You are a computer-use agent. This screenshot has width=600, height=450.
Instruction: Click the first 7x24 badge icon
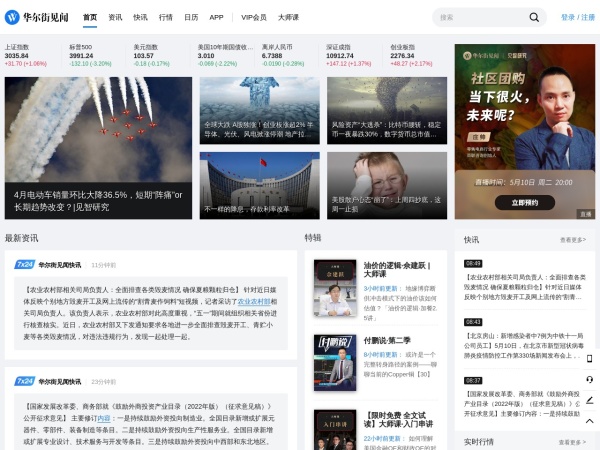tap(24, 265)
